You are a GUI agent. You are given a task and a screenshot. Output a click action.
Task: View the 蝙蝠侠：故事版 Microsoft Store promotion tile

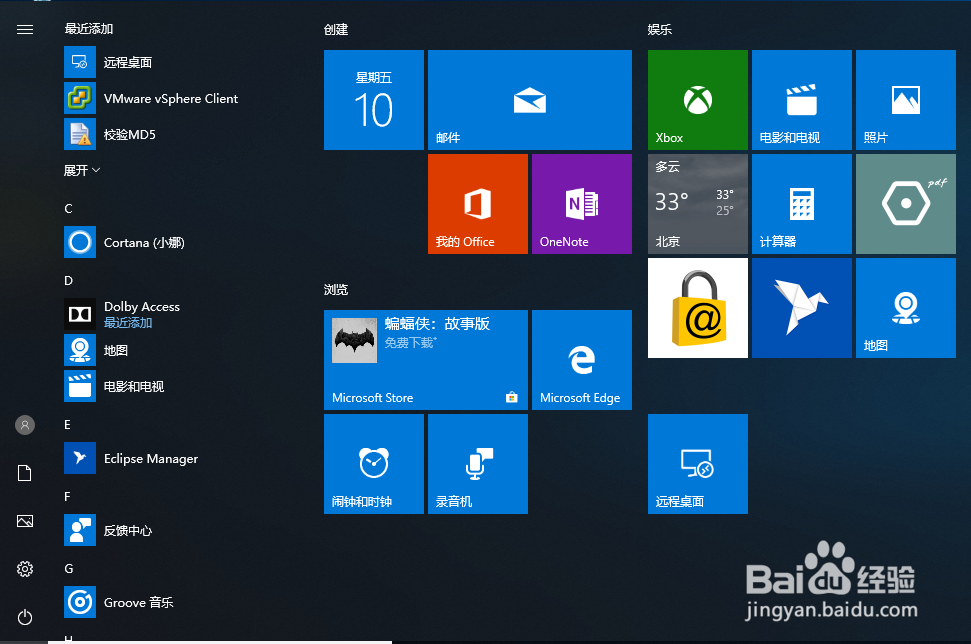425,360
